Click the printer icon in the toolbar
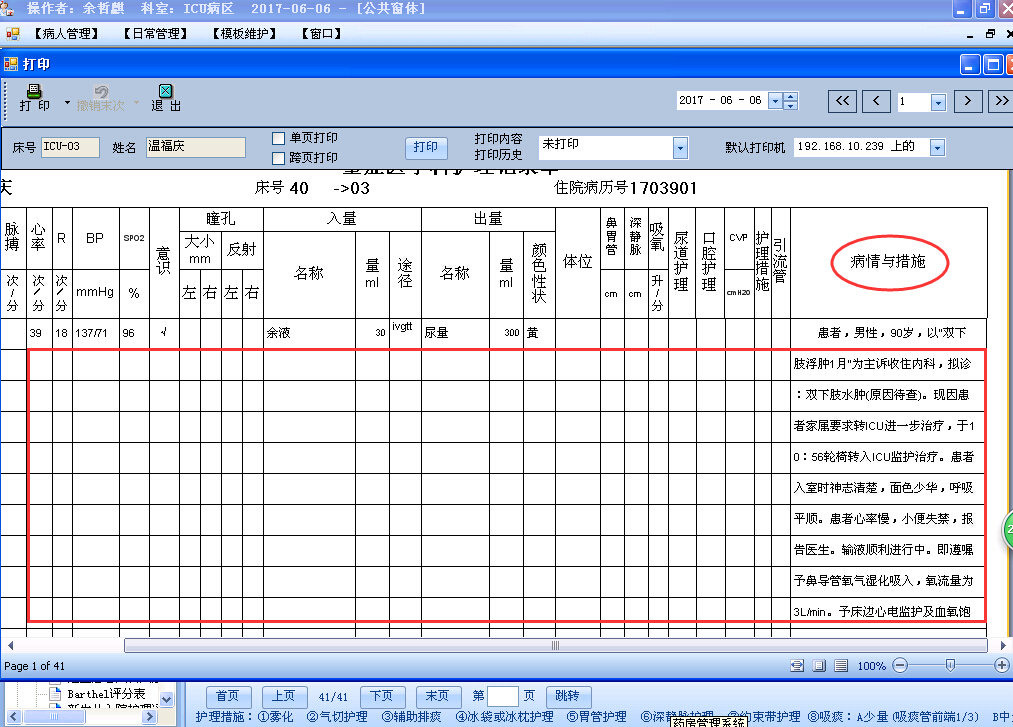This screenshot has width=1013, height=727. point(34,91)
